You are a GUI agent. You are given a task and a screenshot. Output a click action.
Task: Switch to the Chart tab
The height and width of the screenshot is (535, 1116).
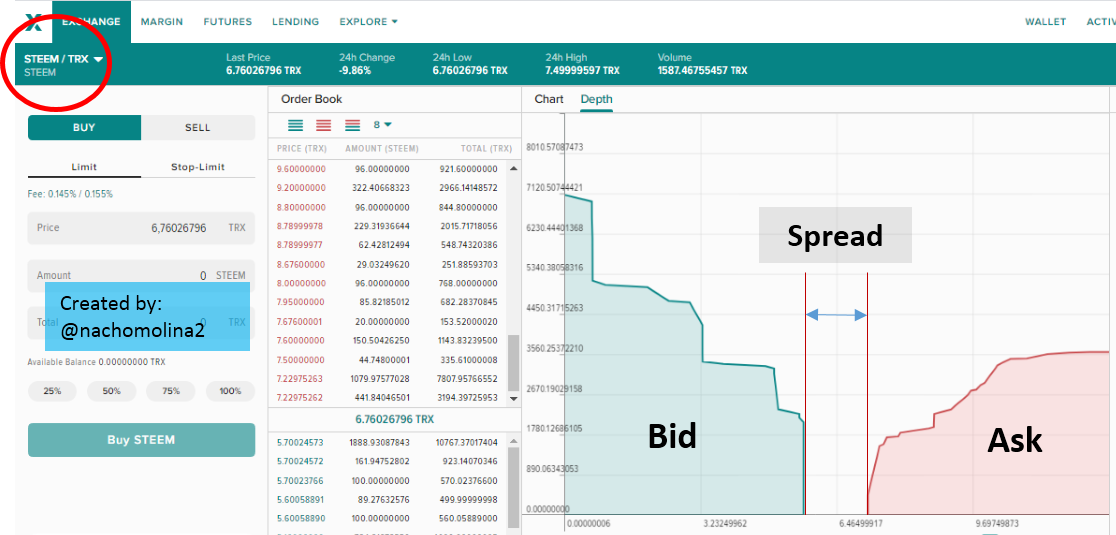point(549,99)
